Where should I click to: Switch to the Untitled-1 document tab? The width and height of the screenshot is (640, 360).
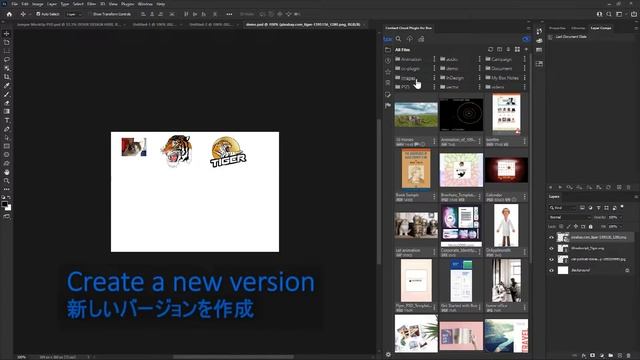(155, 24)
